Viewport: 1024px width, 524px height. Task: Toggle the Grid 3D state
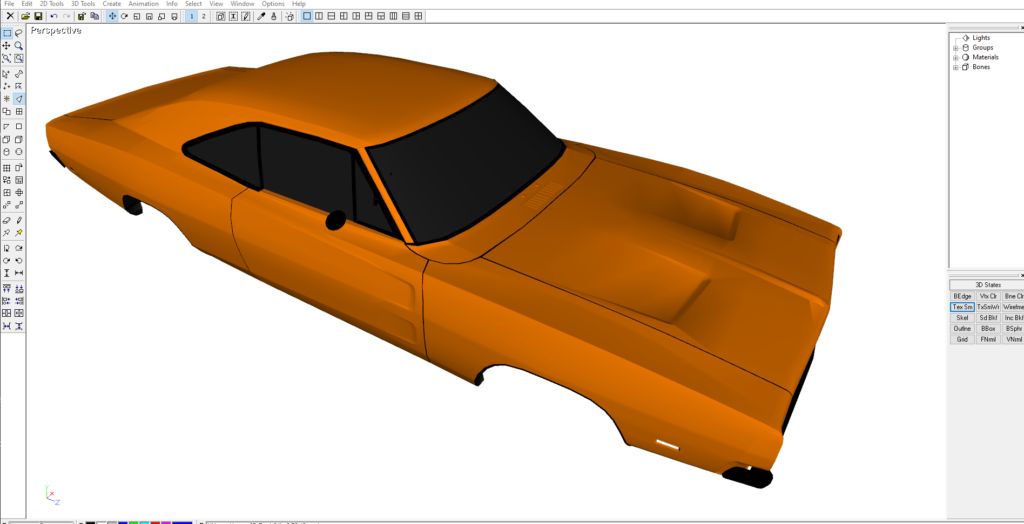coord(962,339)
